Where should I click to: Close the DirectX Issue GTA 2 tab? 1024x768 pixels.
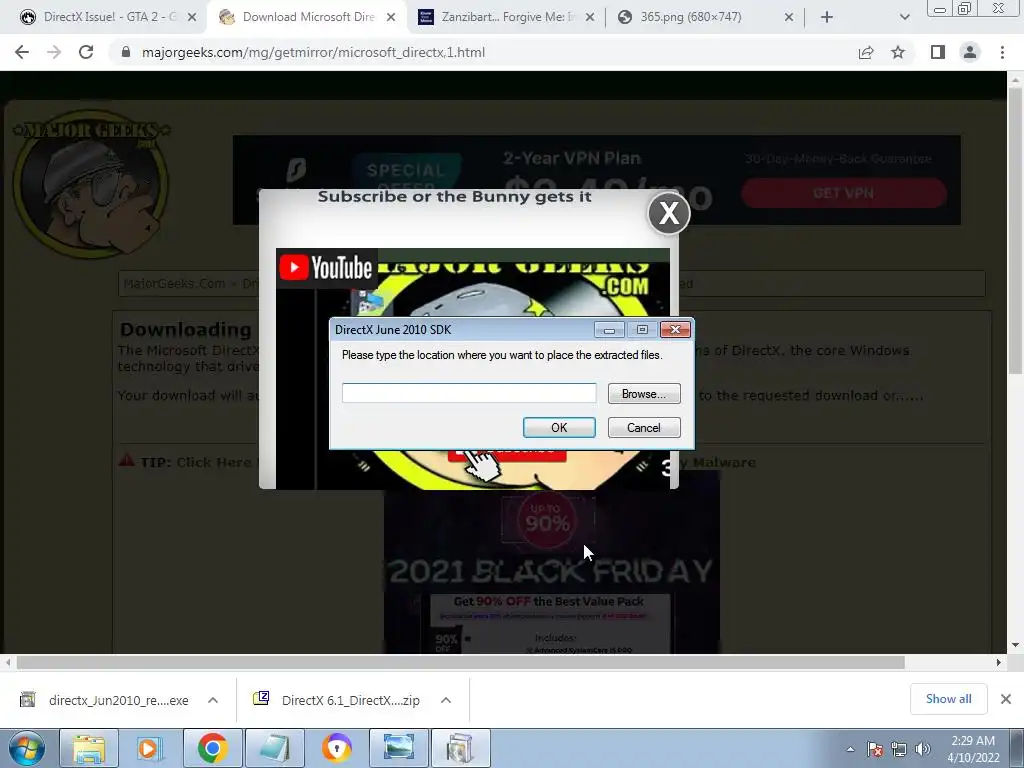(x=192, y=18)
